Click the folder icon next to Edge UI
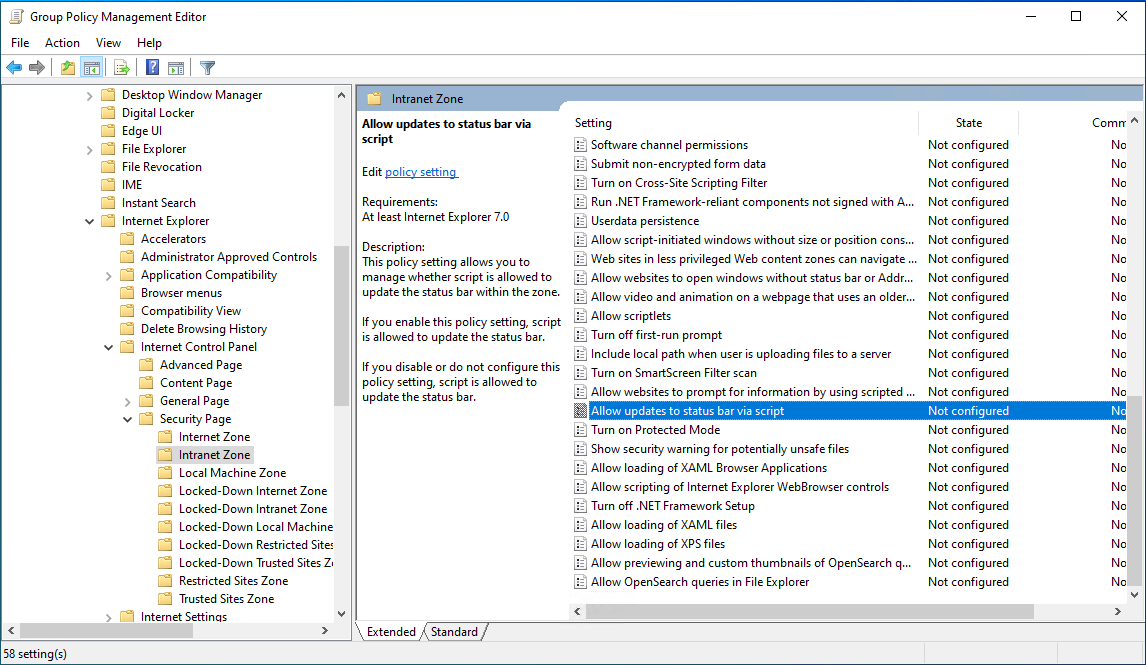This screenshot has width=1146, height=665. click(x=108, y=131)
